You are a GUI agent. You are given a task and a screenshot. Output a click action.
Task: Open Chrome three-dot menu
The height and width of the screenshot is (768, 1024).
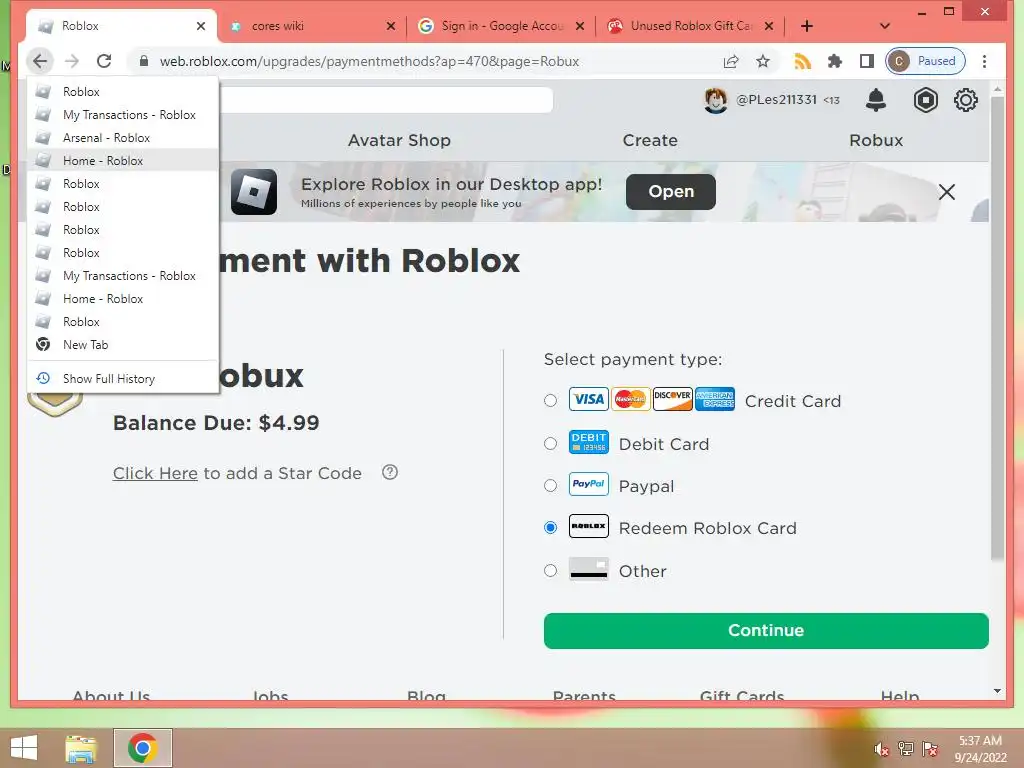click(984, 61)
